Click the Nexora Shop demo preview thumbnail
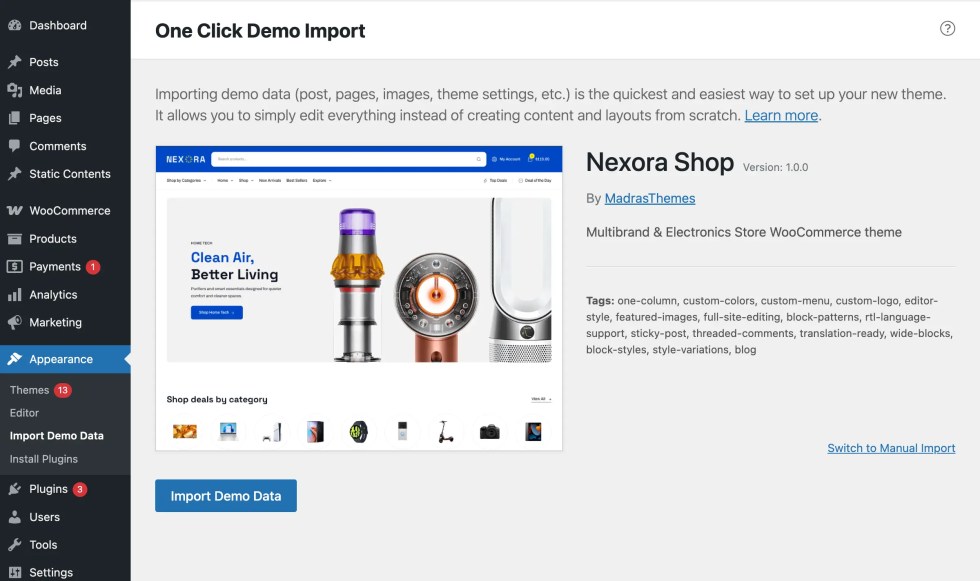The image size is (980, 581). pos(359,298)
